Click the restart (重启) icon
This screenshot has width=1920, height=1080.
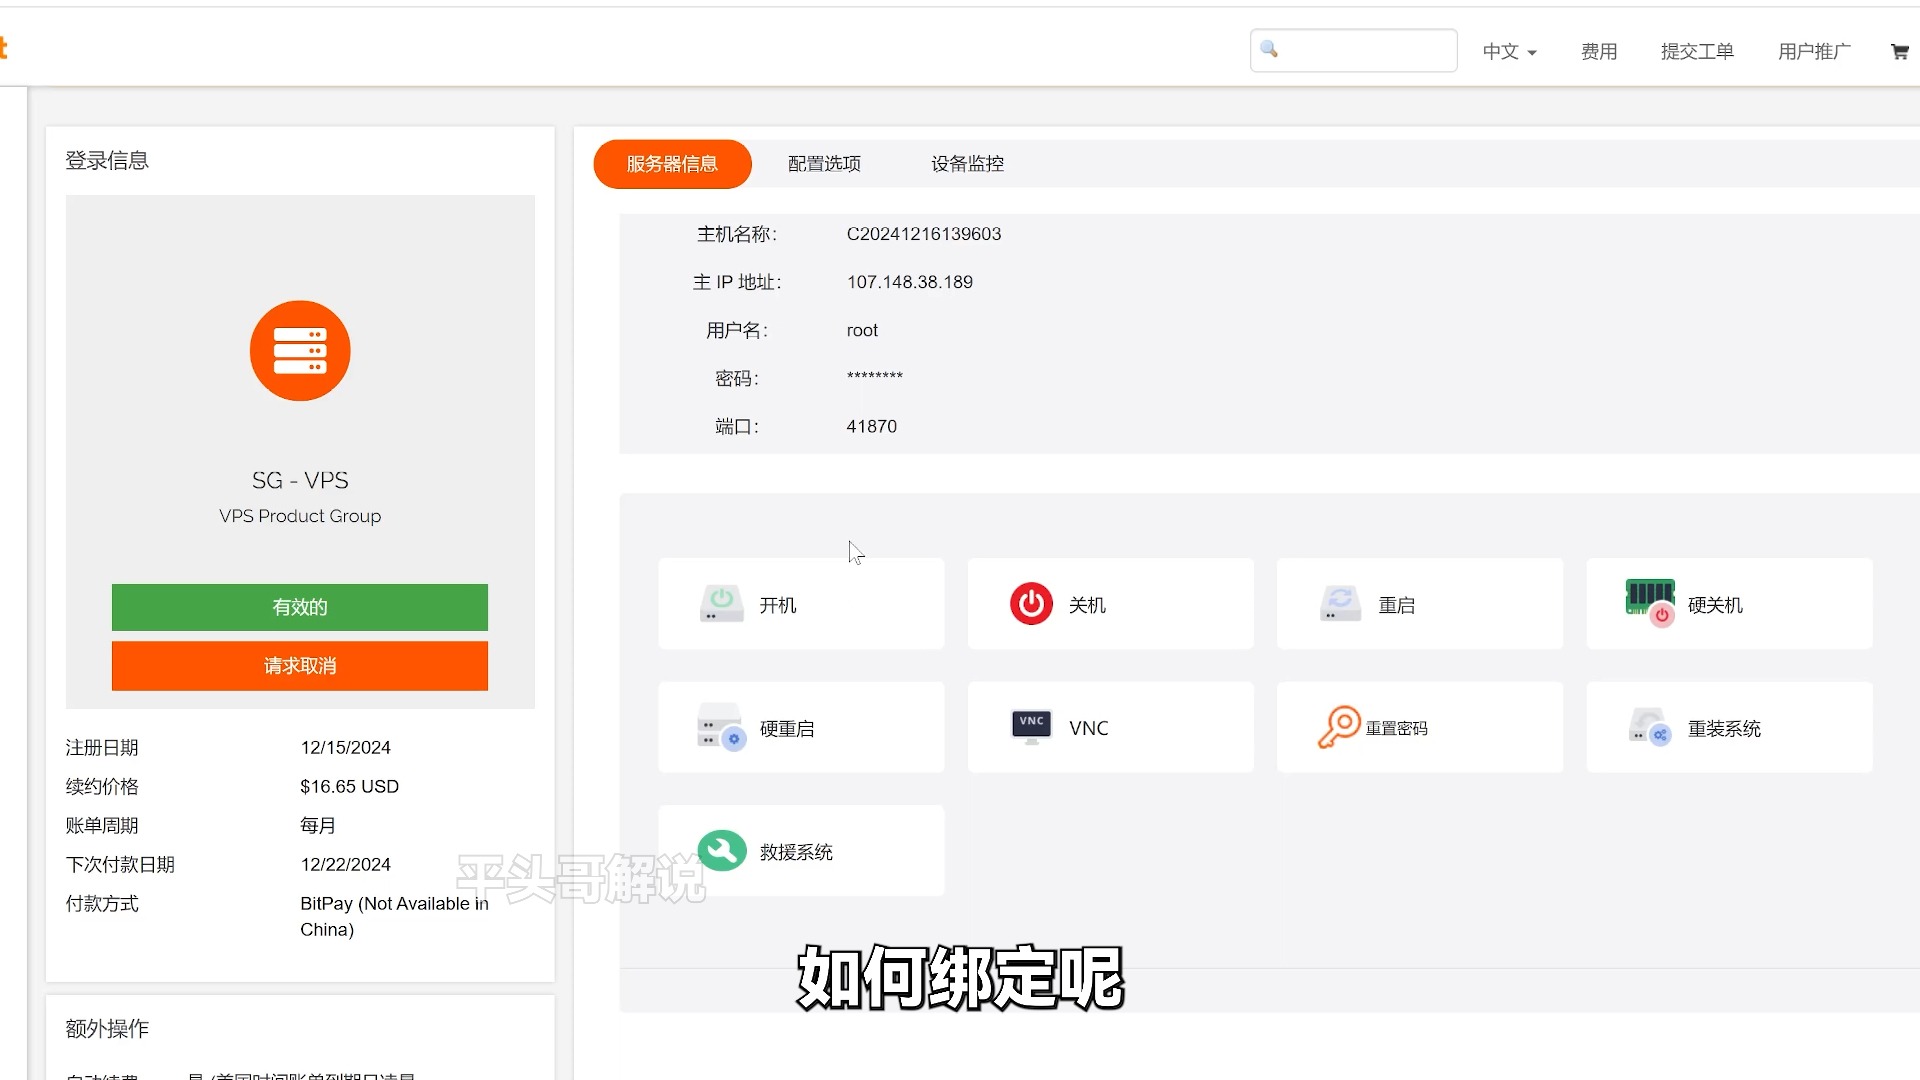pos(1340,604)
